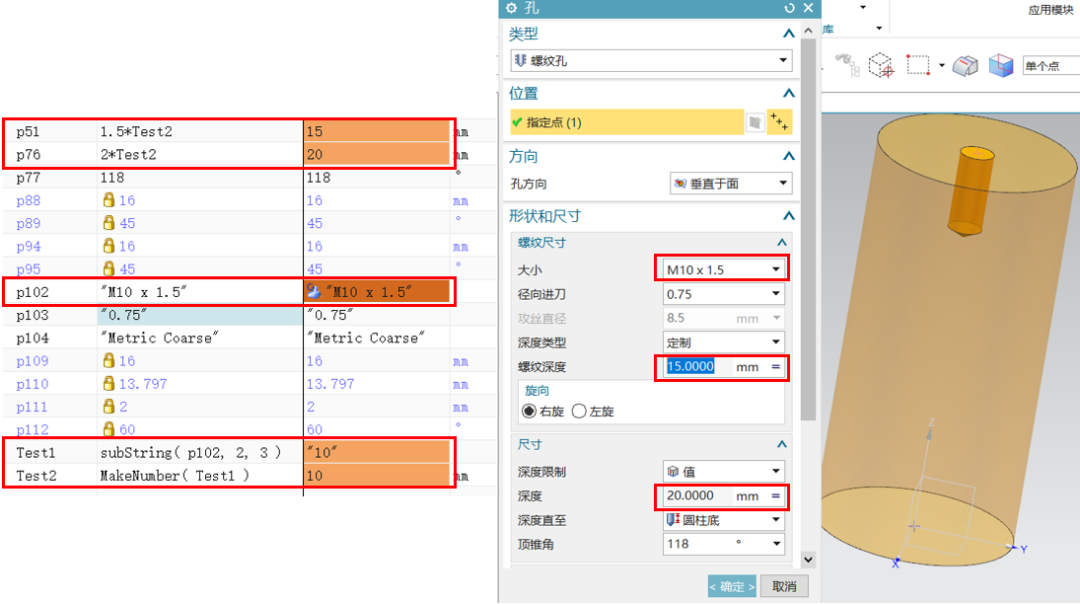This screenshot has width=1080, height=604.
Task: Click the lock icon in row p111
Action: click(108, 406)
